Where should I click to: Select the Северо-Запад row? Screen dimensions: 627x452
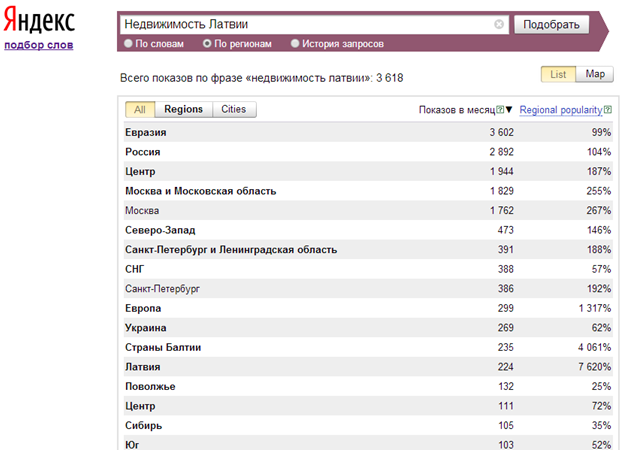(368, 230)
